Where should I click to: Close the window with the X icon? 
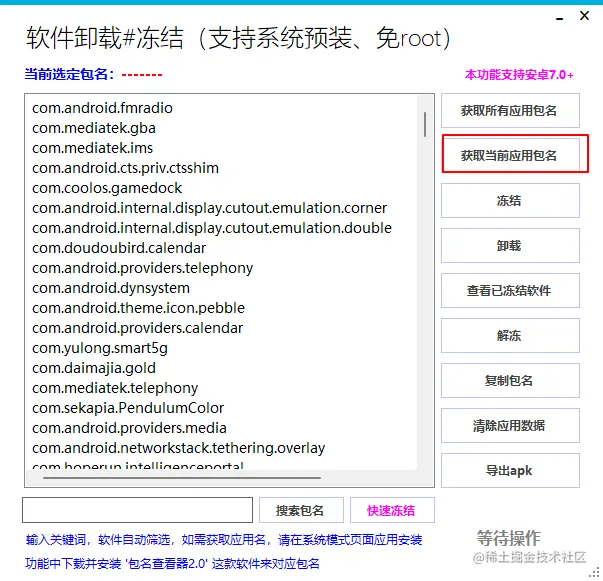585,16
